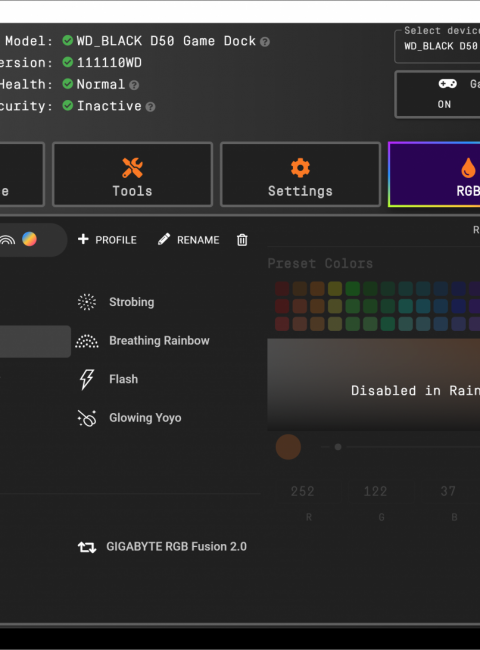This screenshot has width=480, height=650.
Task: Click the orange wrench Tools icon
Action: pos(132,168)
